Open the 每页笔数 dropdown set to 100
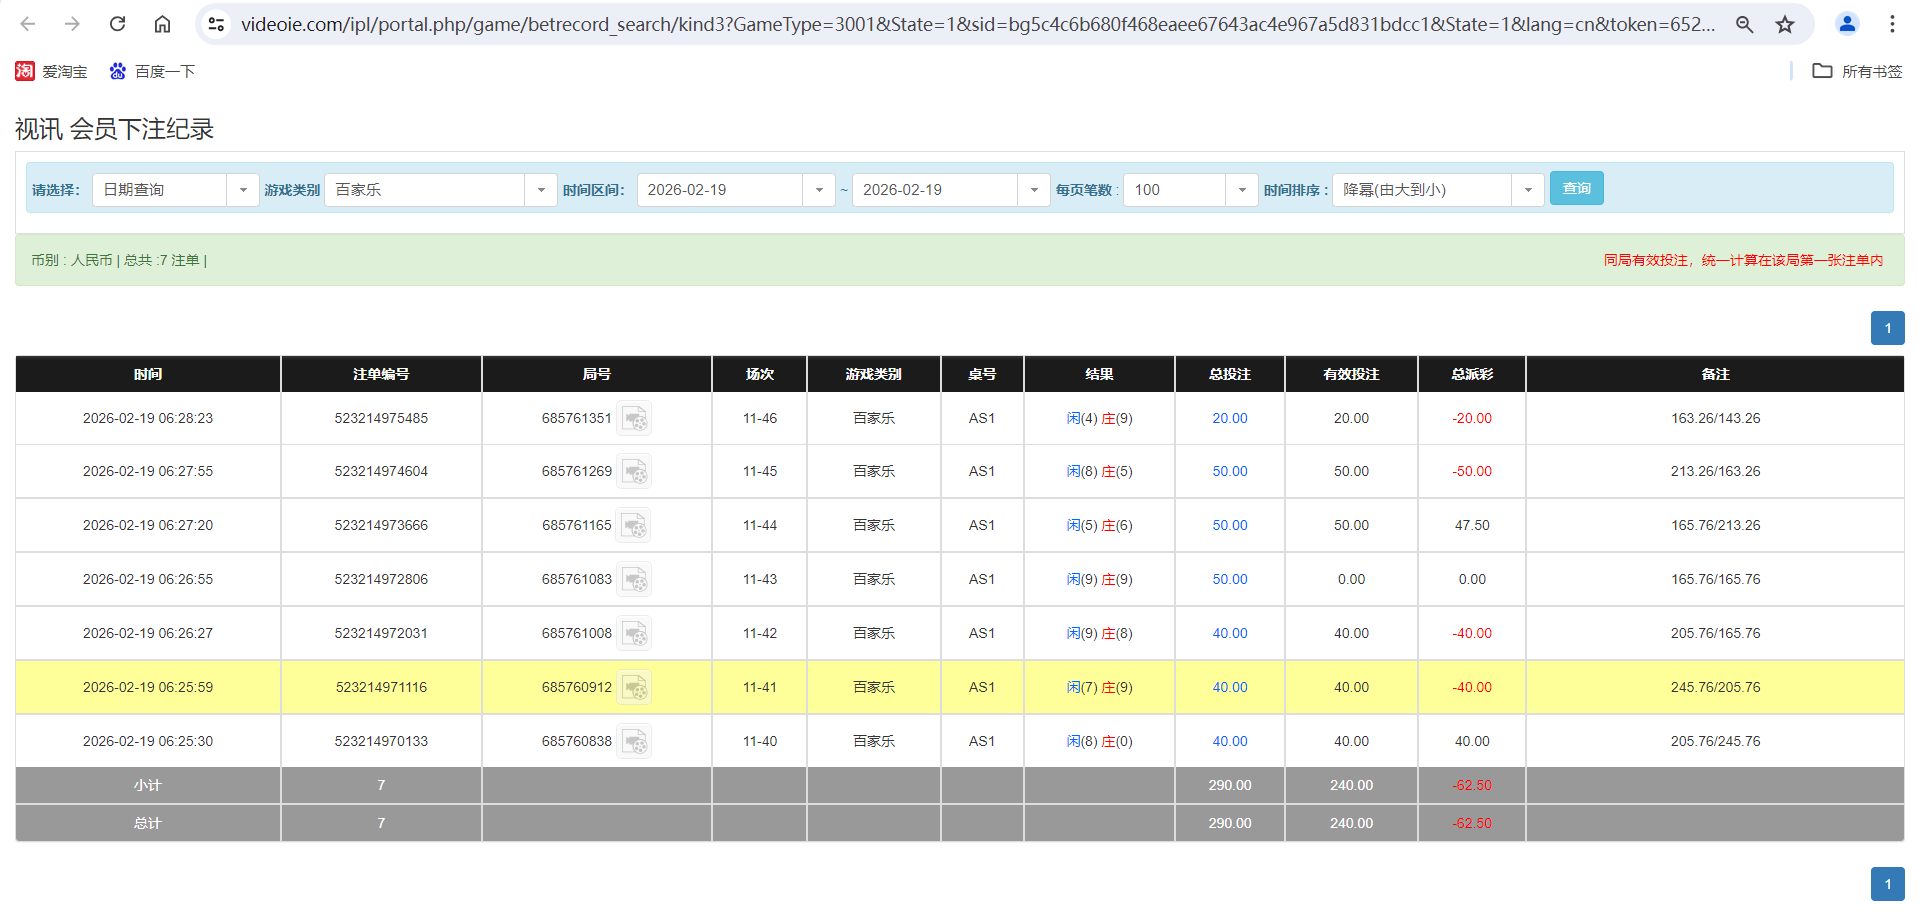The width and height of the screenshot is (1919, 920). coord(1242,189)
